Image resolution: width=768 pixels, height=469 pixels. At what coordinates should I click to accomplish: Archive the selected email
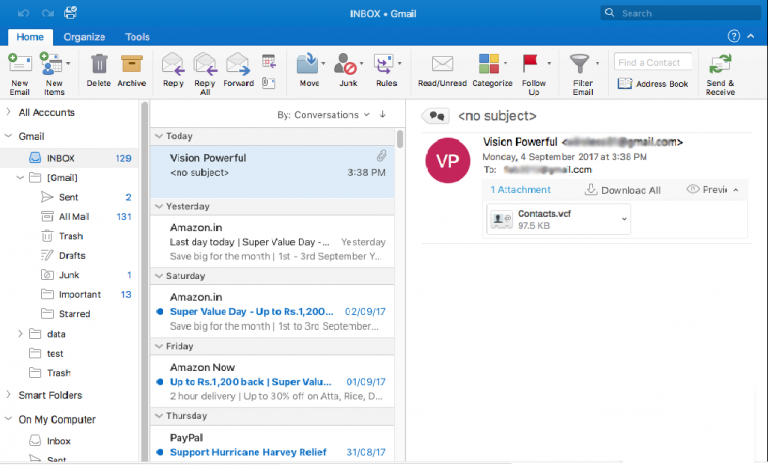coord(132,70)
